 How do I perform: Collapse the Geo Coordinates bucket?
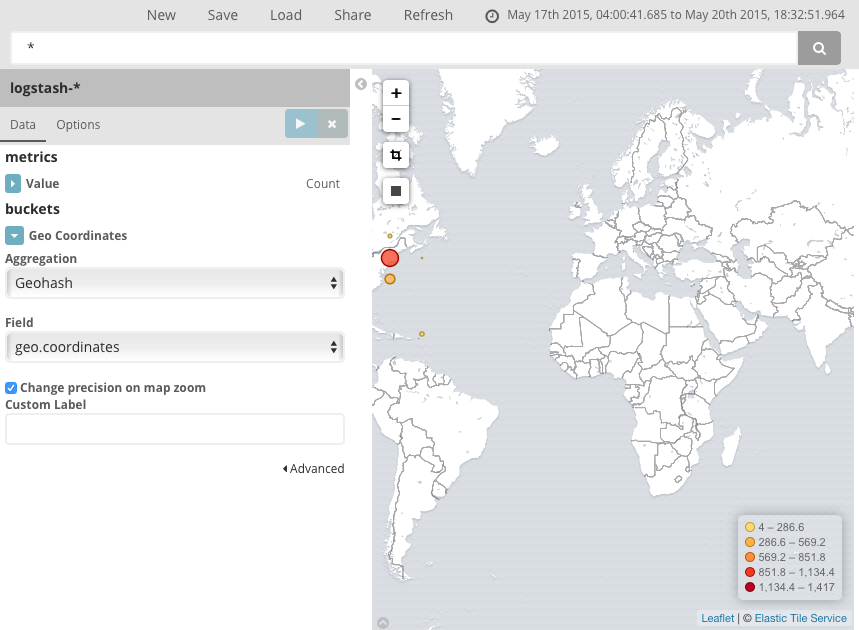pos(14,235)
